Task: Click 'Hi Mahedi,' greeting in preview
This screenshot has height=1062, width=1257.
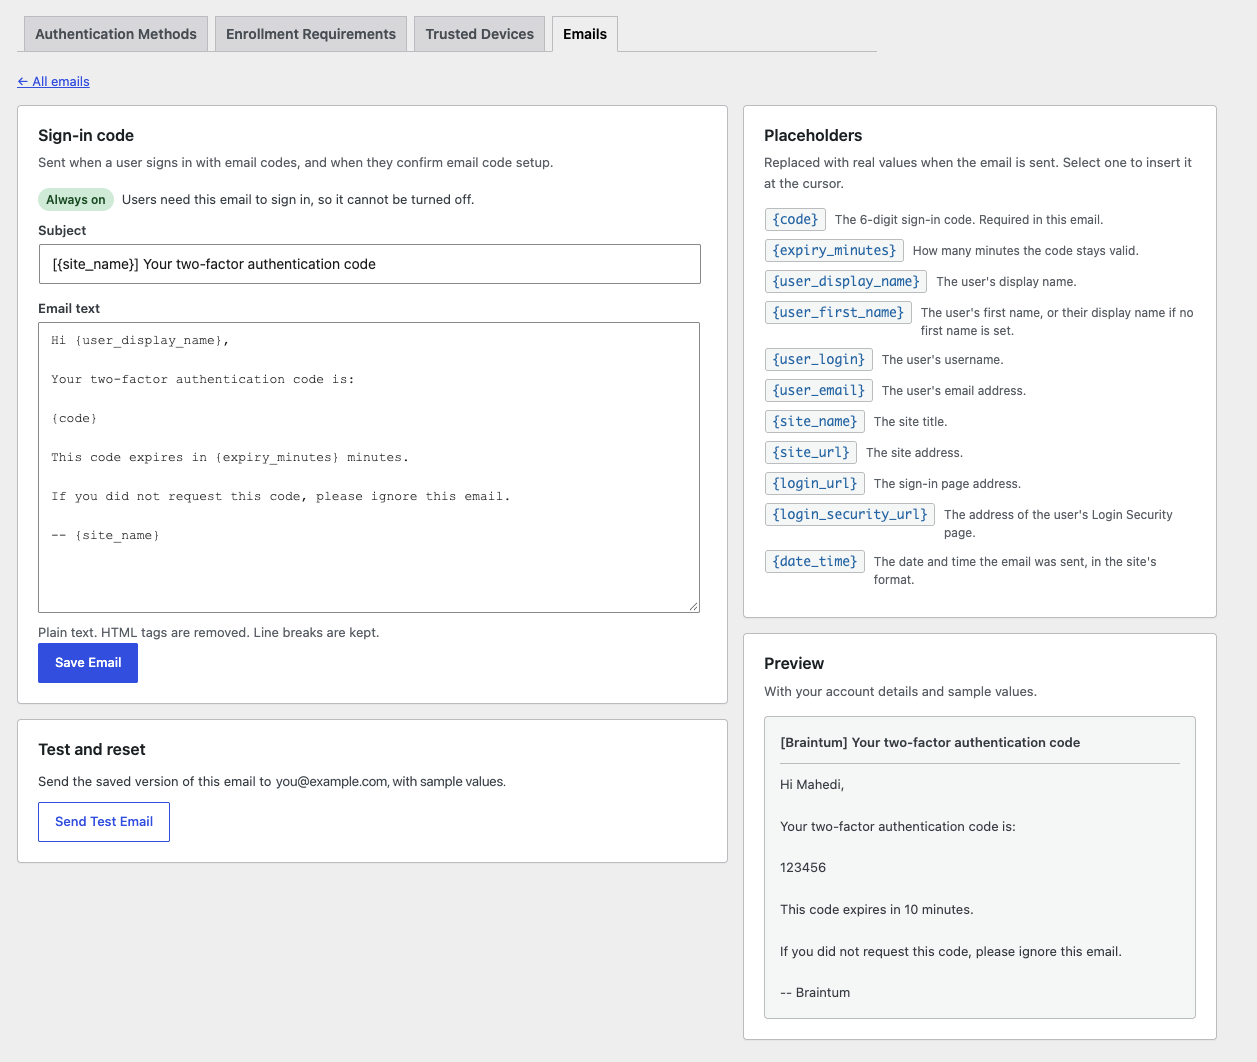Action: click(812, 785)
